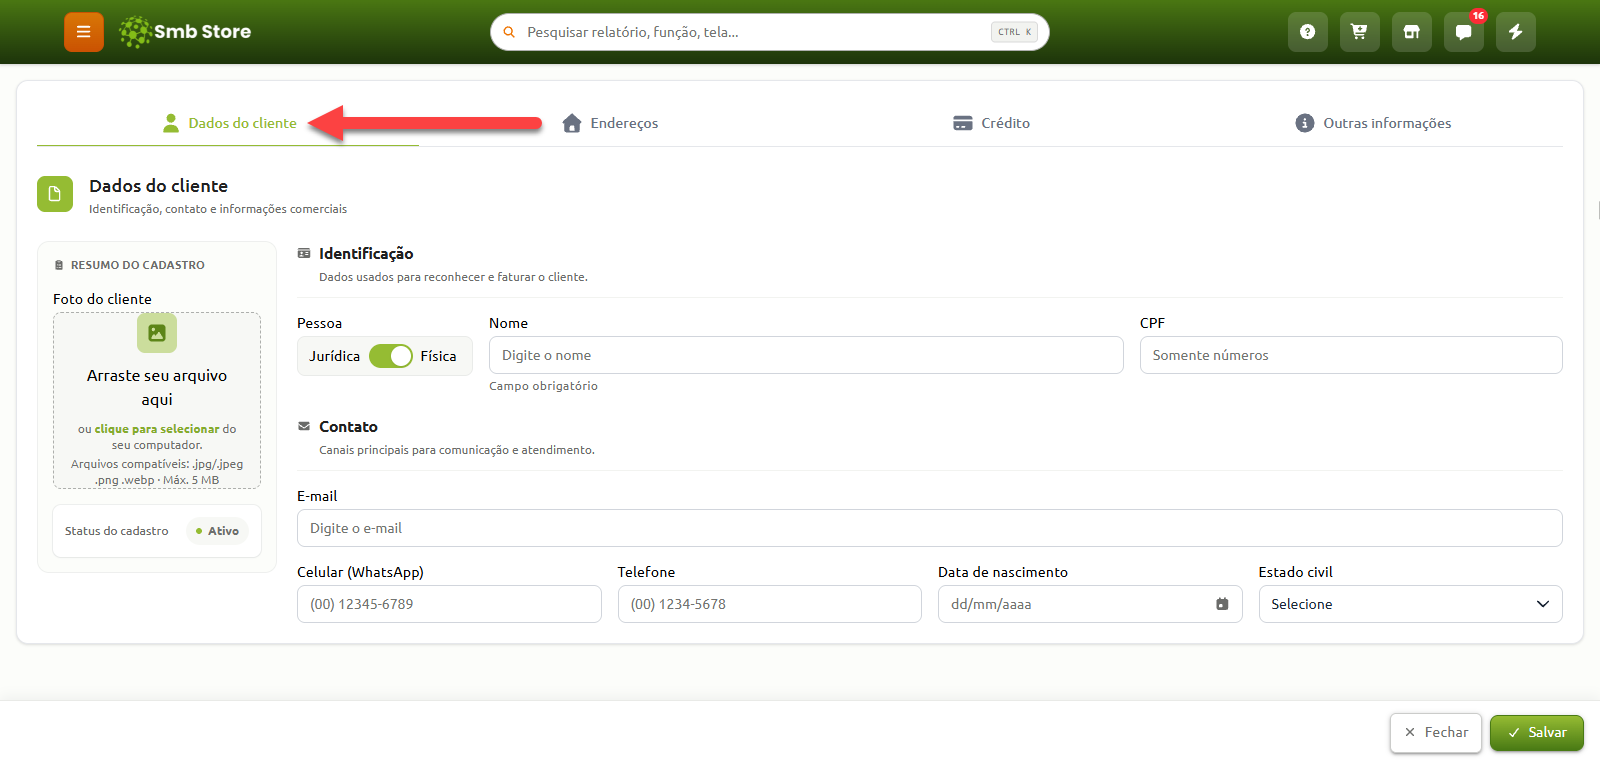Click the 'Jurídica' label
The image size is (1600, 765).
tap(335, 356)
